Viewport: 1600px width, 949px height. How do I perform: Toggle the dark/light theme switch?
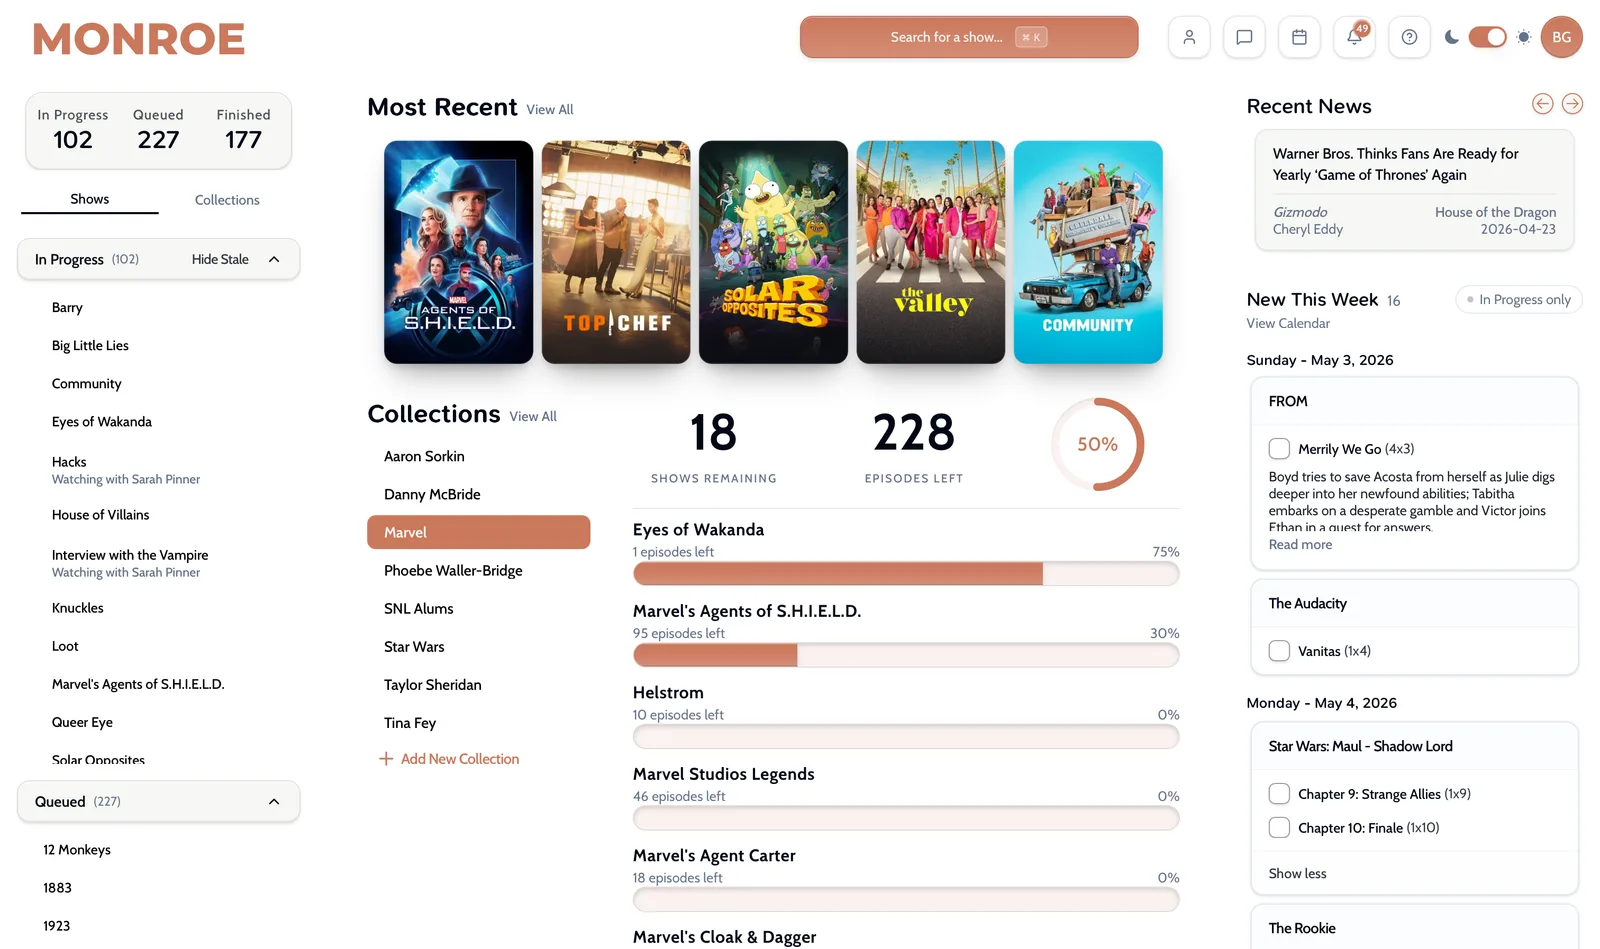tap(1487, 37)
